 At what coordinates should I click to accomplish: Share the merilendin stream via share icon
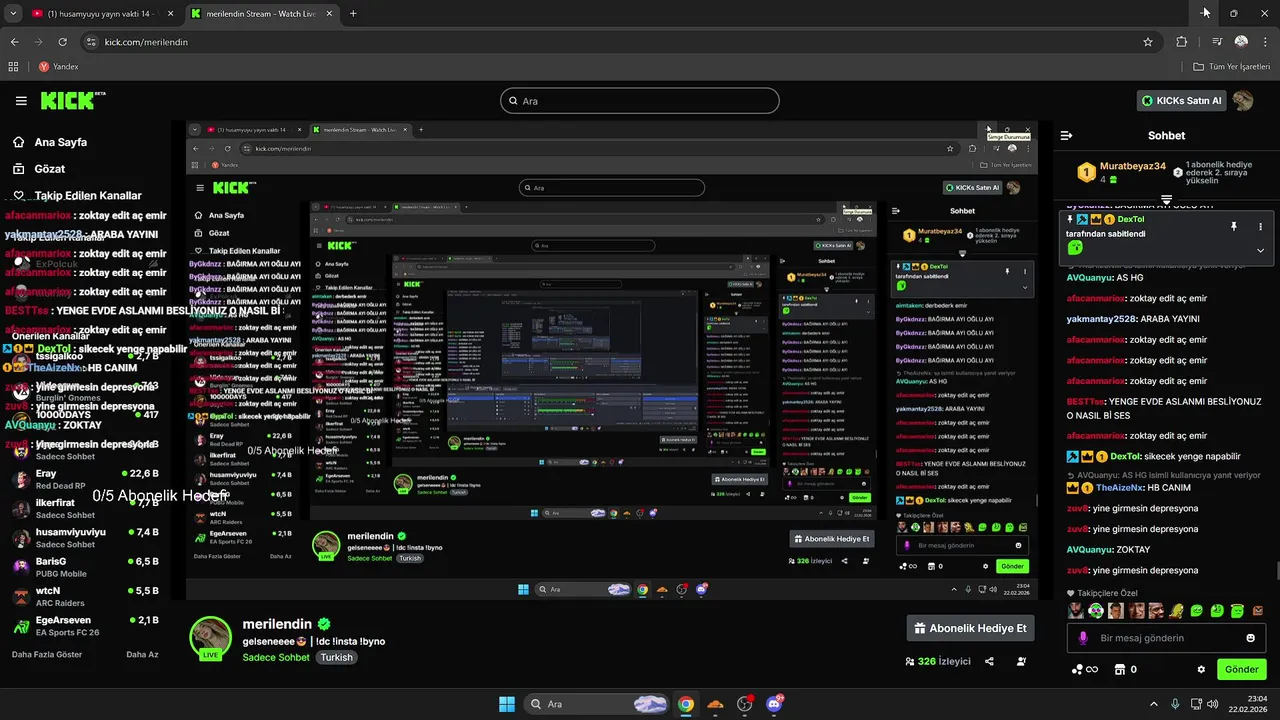pos(989,661)
